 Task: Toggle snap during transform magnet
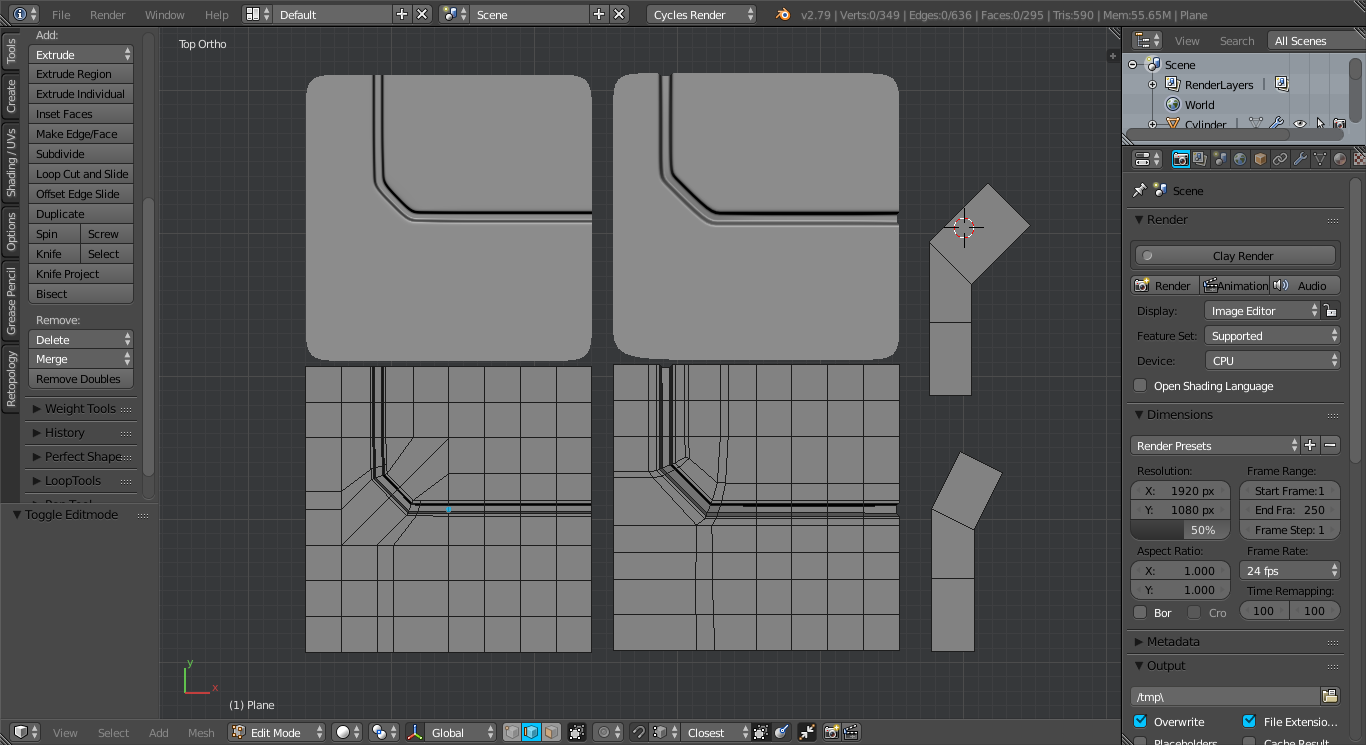(640, 732)
